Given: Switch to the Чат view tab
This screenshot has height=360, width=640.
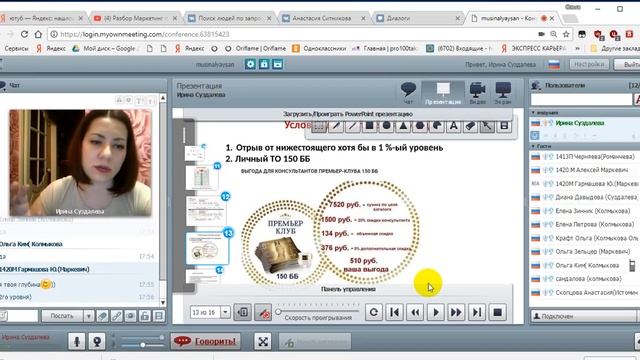Looking at the screenshot, I should coord(408,93).
